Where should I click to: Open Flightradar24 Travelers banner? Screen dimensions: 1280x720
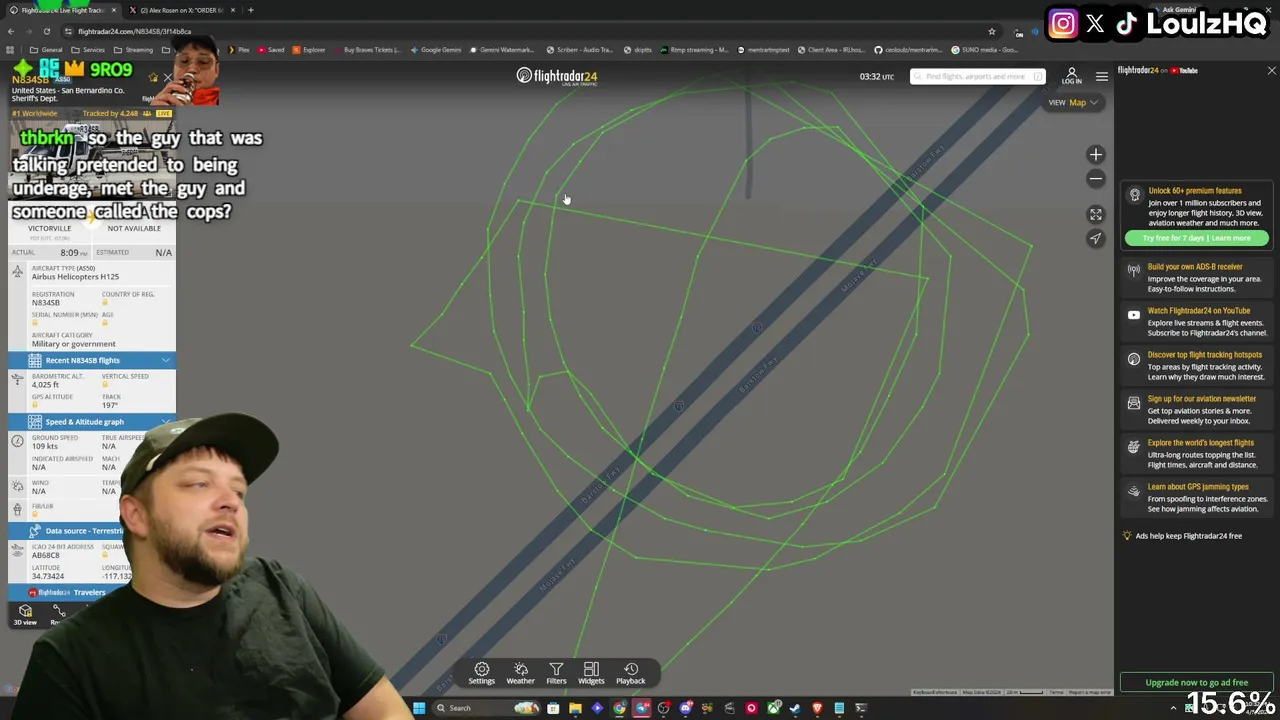point(68,593)
